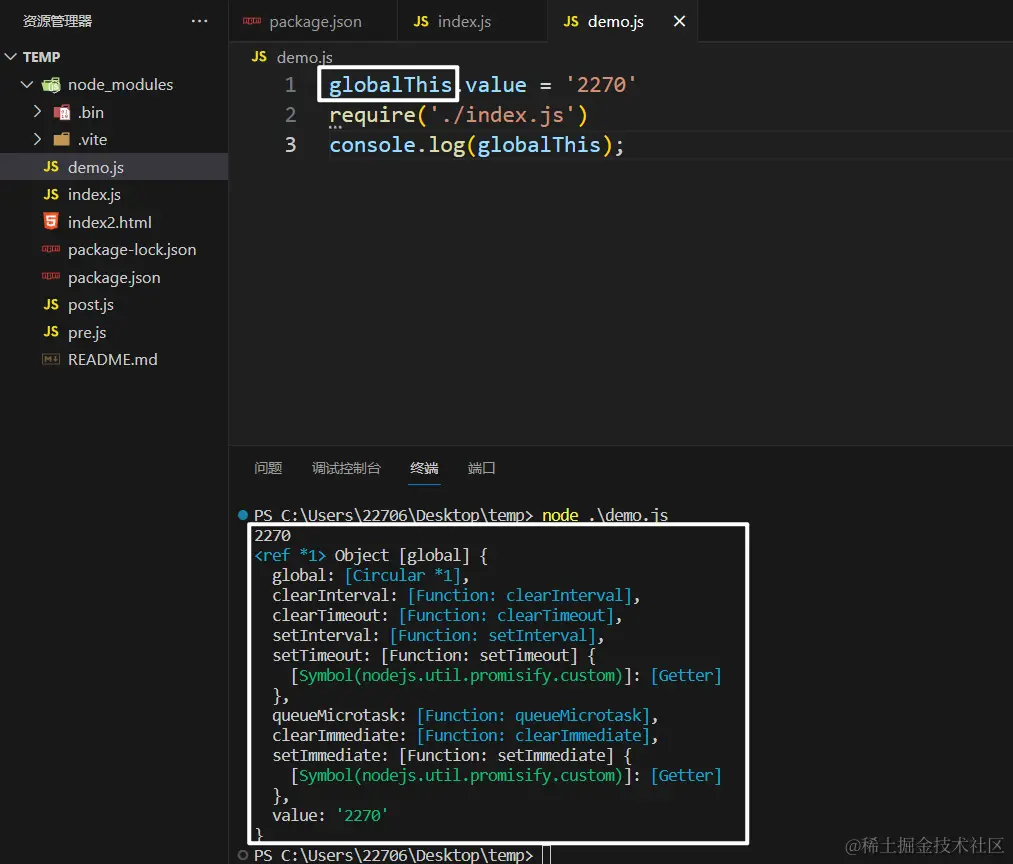Click the npm icon beside package.json in explorer
The height and width of the screenshot is (864, 1013).
51,277
